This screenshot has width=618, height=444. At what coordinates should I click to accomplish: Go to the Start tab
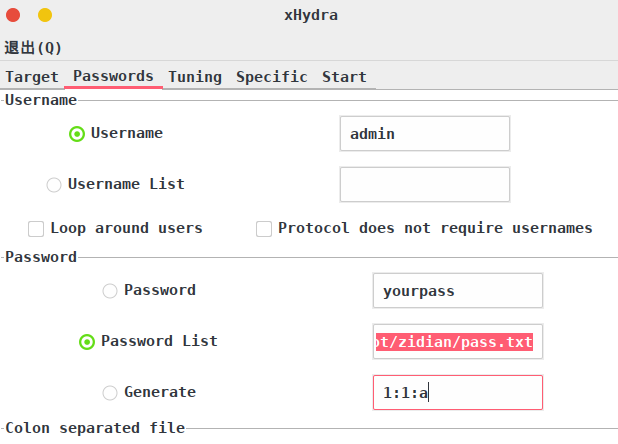344,77
